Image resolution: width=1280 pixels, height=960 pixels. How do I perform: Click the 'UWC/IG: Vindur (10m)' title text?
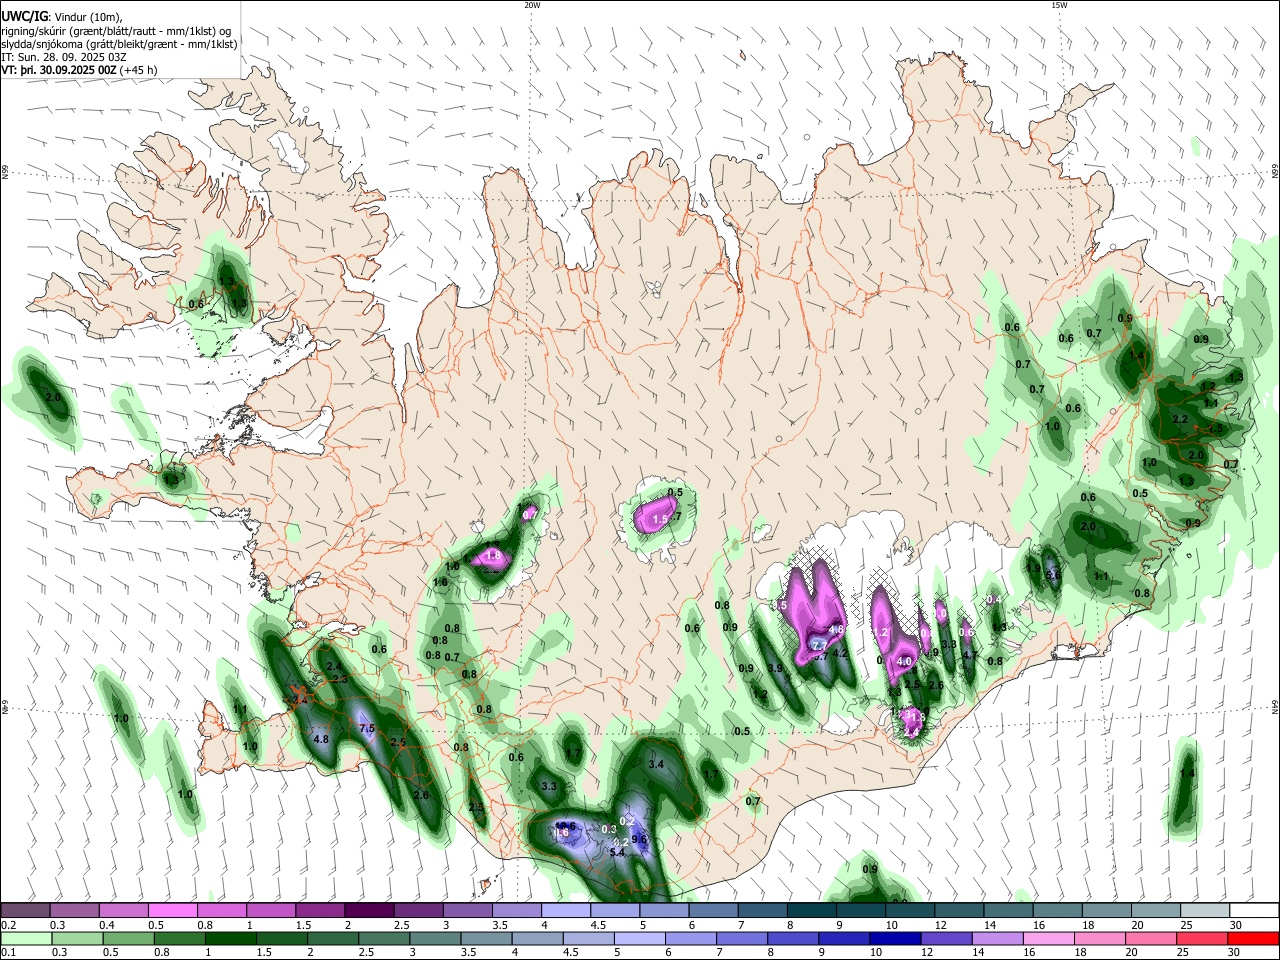pos(60,18)
